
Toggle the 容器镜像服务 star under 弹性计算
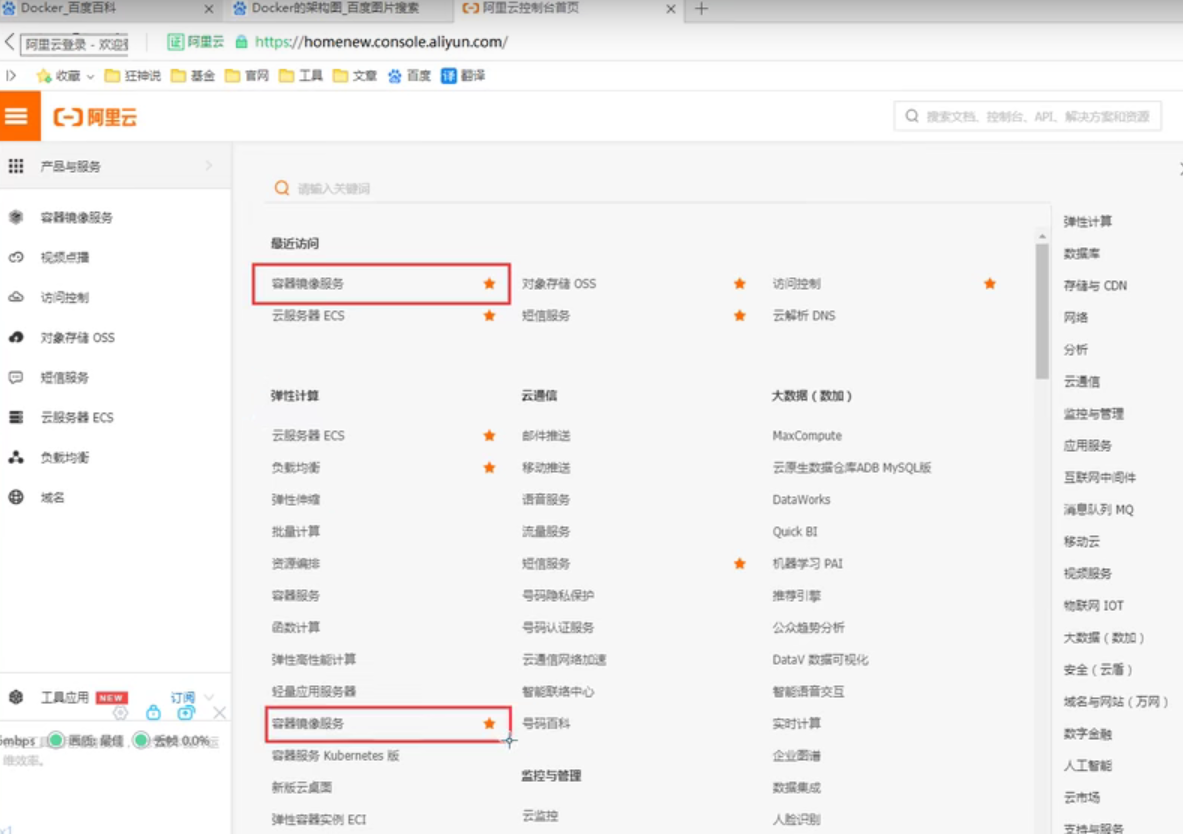[x=489, y=723]
